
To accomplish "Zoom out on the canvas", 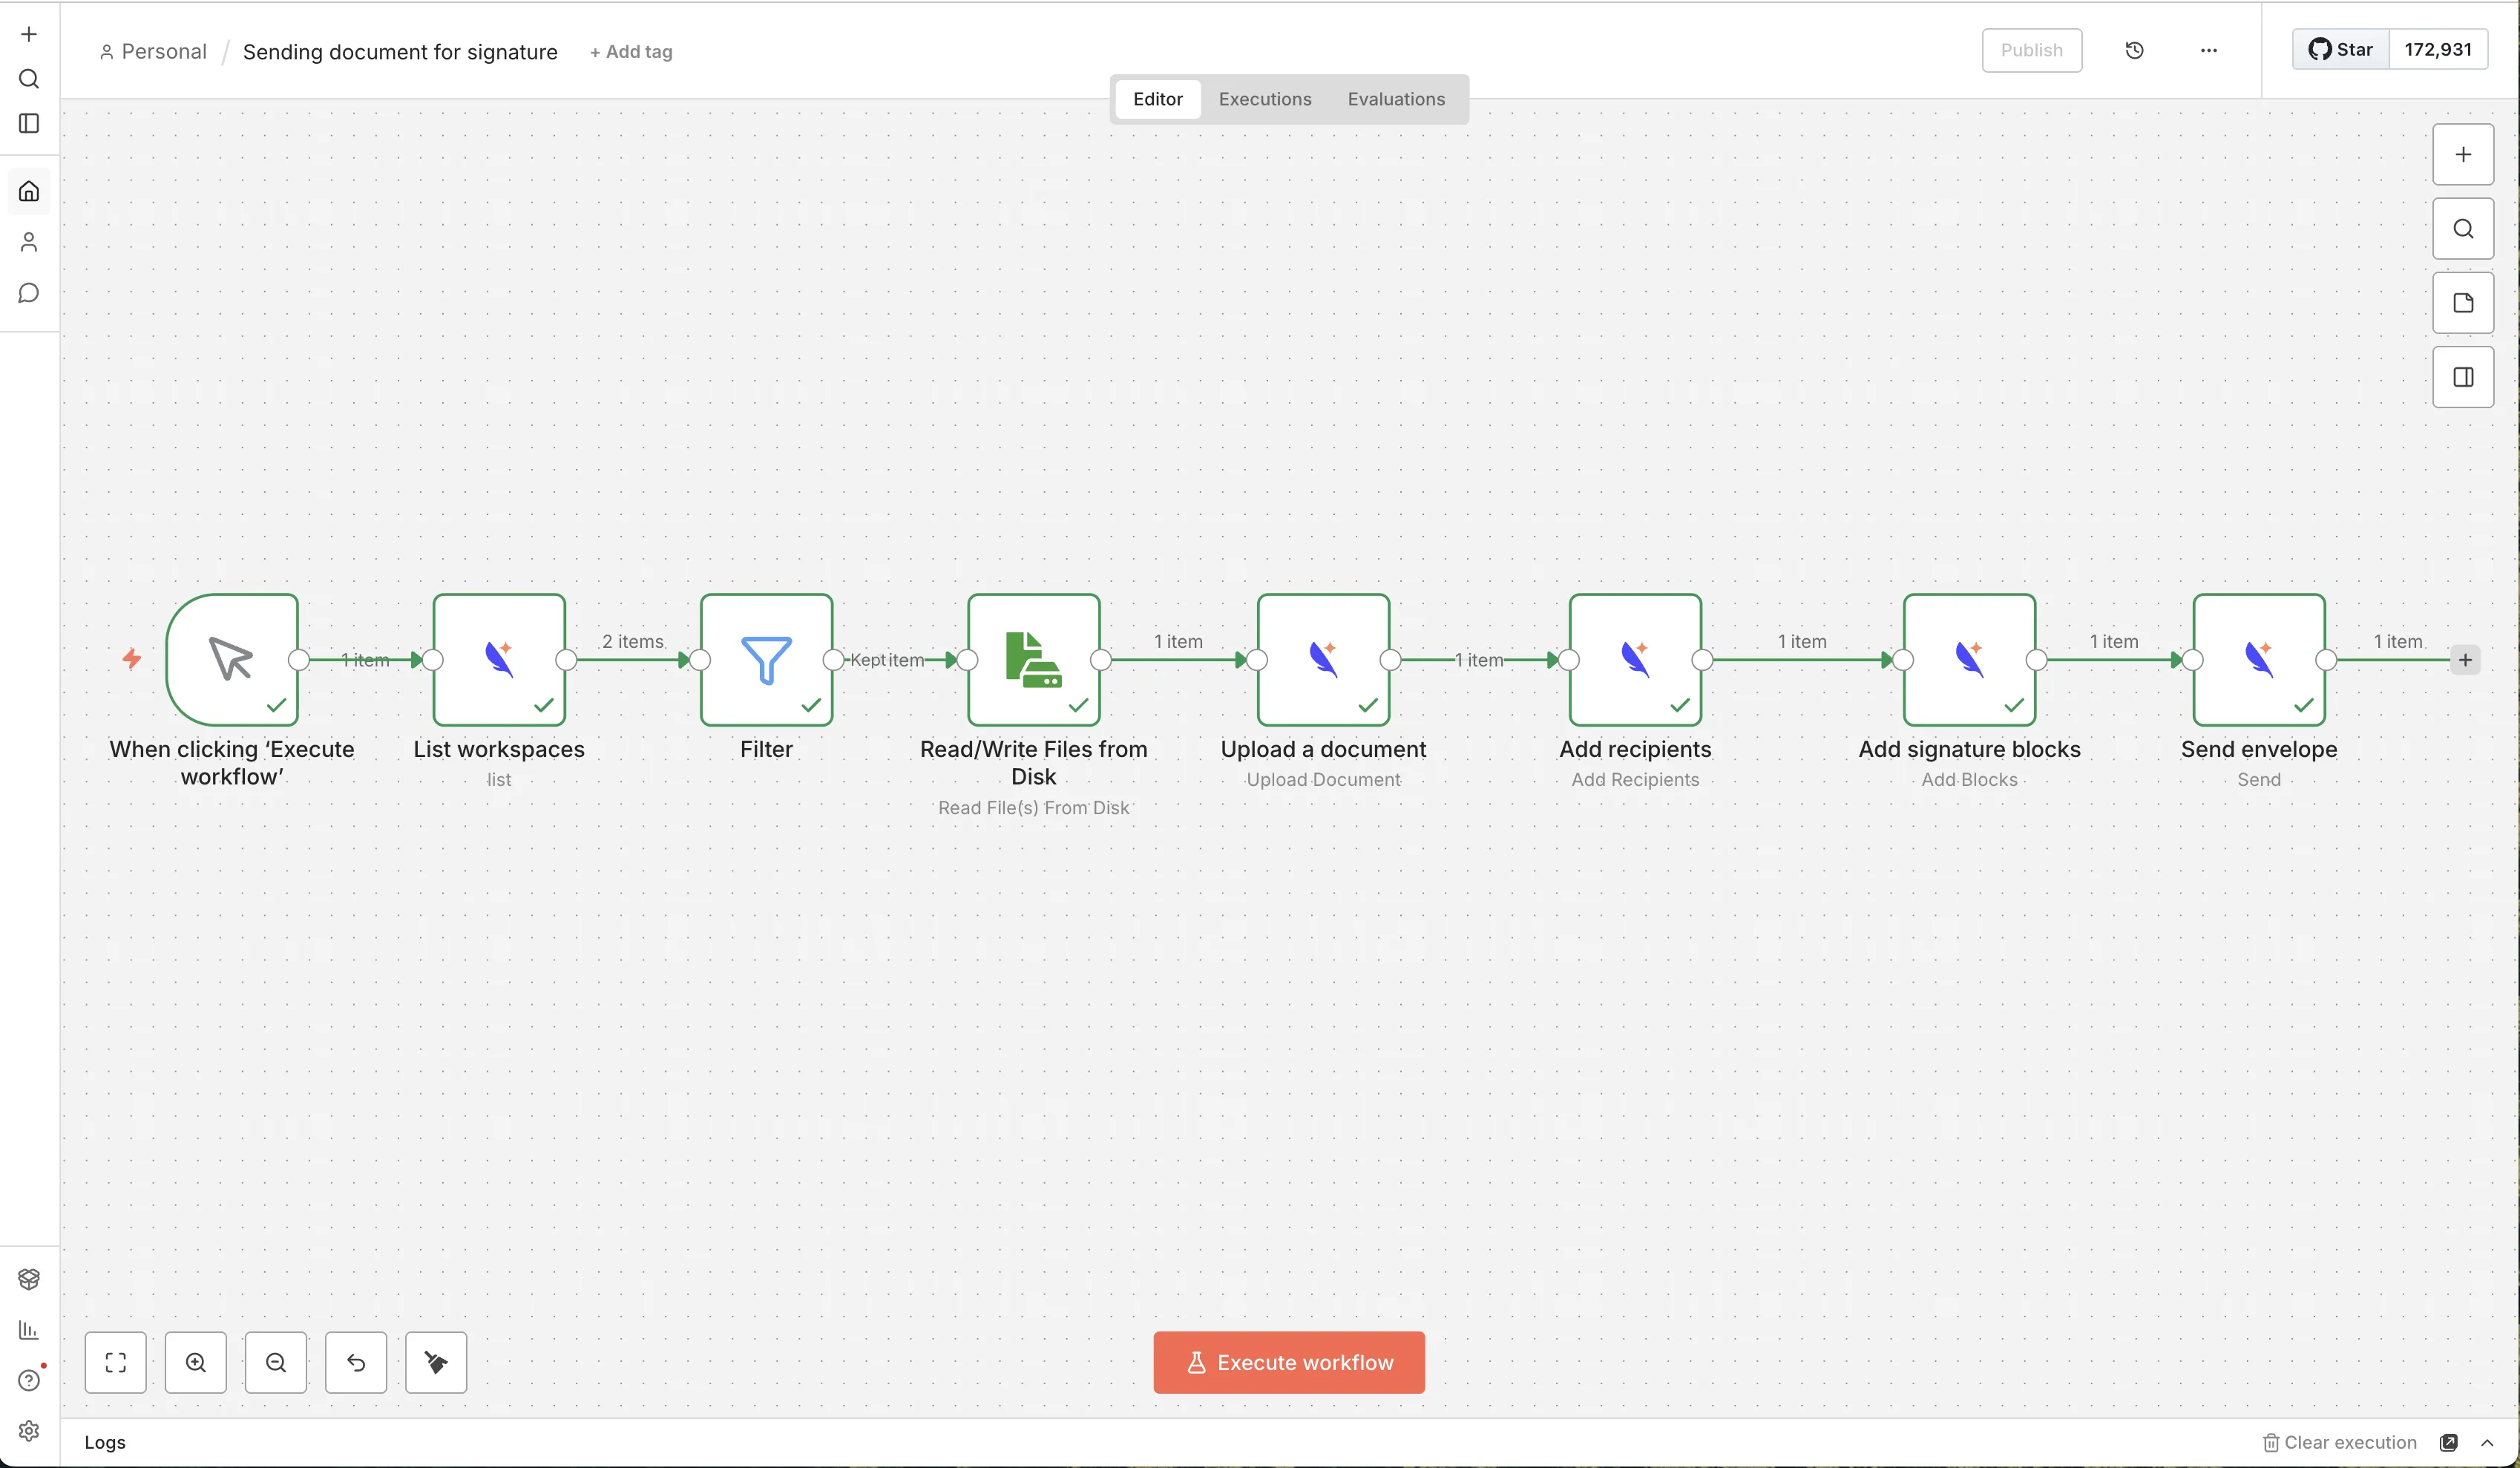I will pos(275,1362).
